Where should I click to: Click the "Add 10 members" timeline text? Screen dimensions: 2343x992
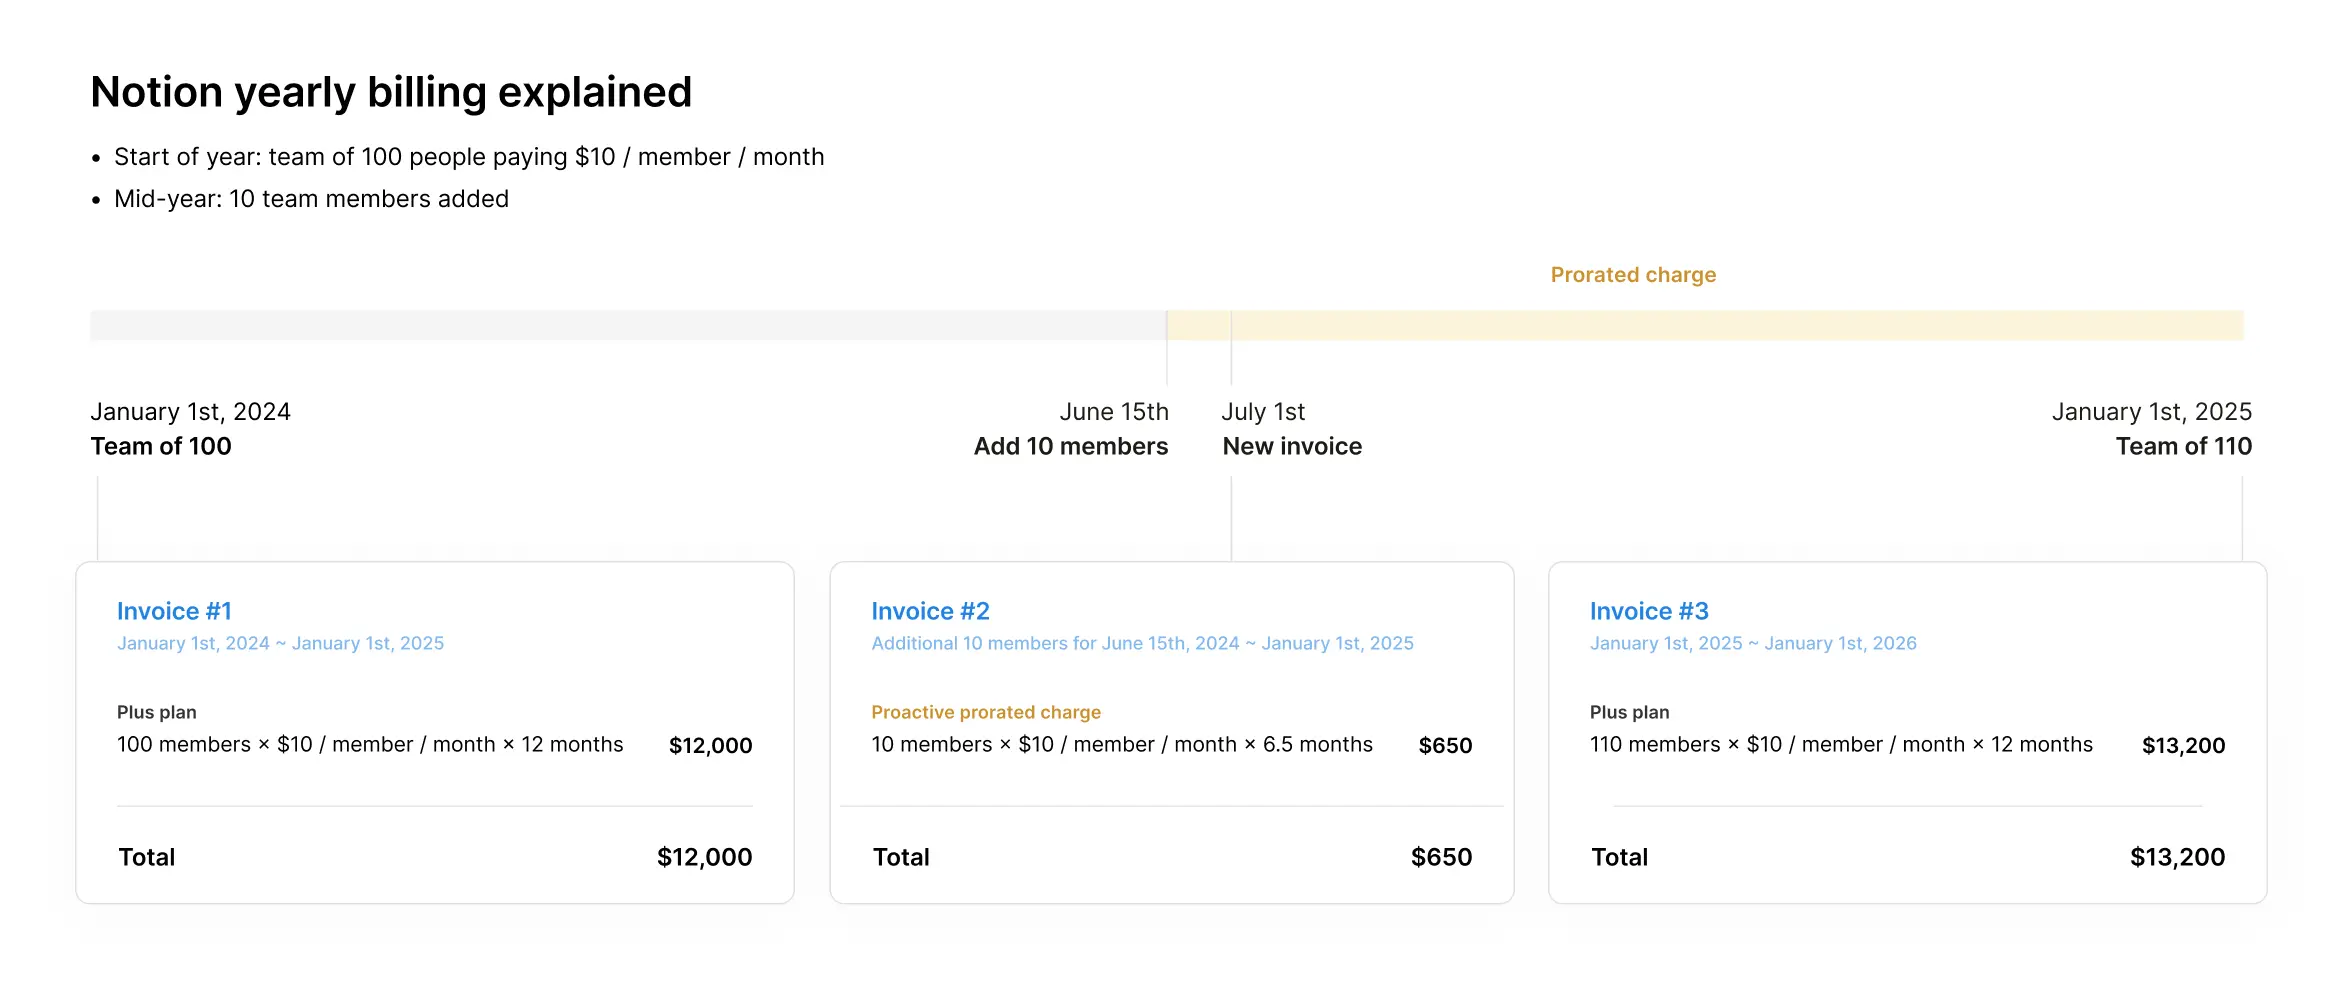coord(1070,447)
